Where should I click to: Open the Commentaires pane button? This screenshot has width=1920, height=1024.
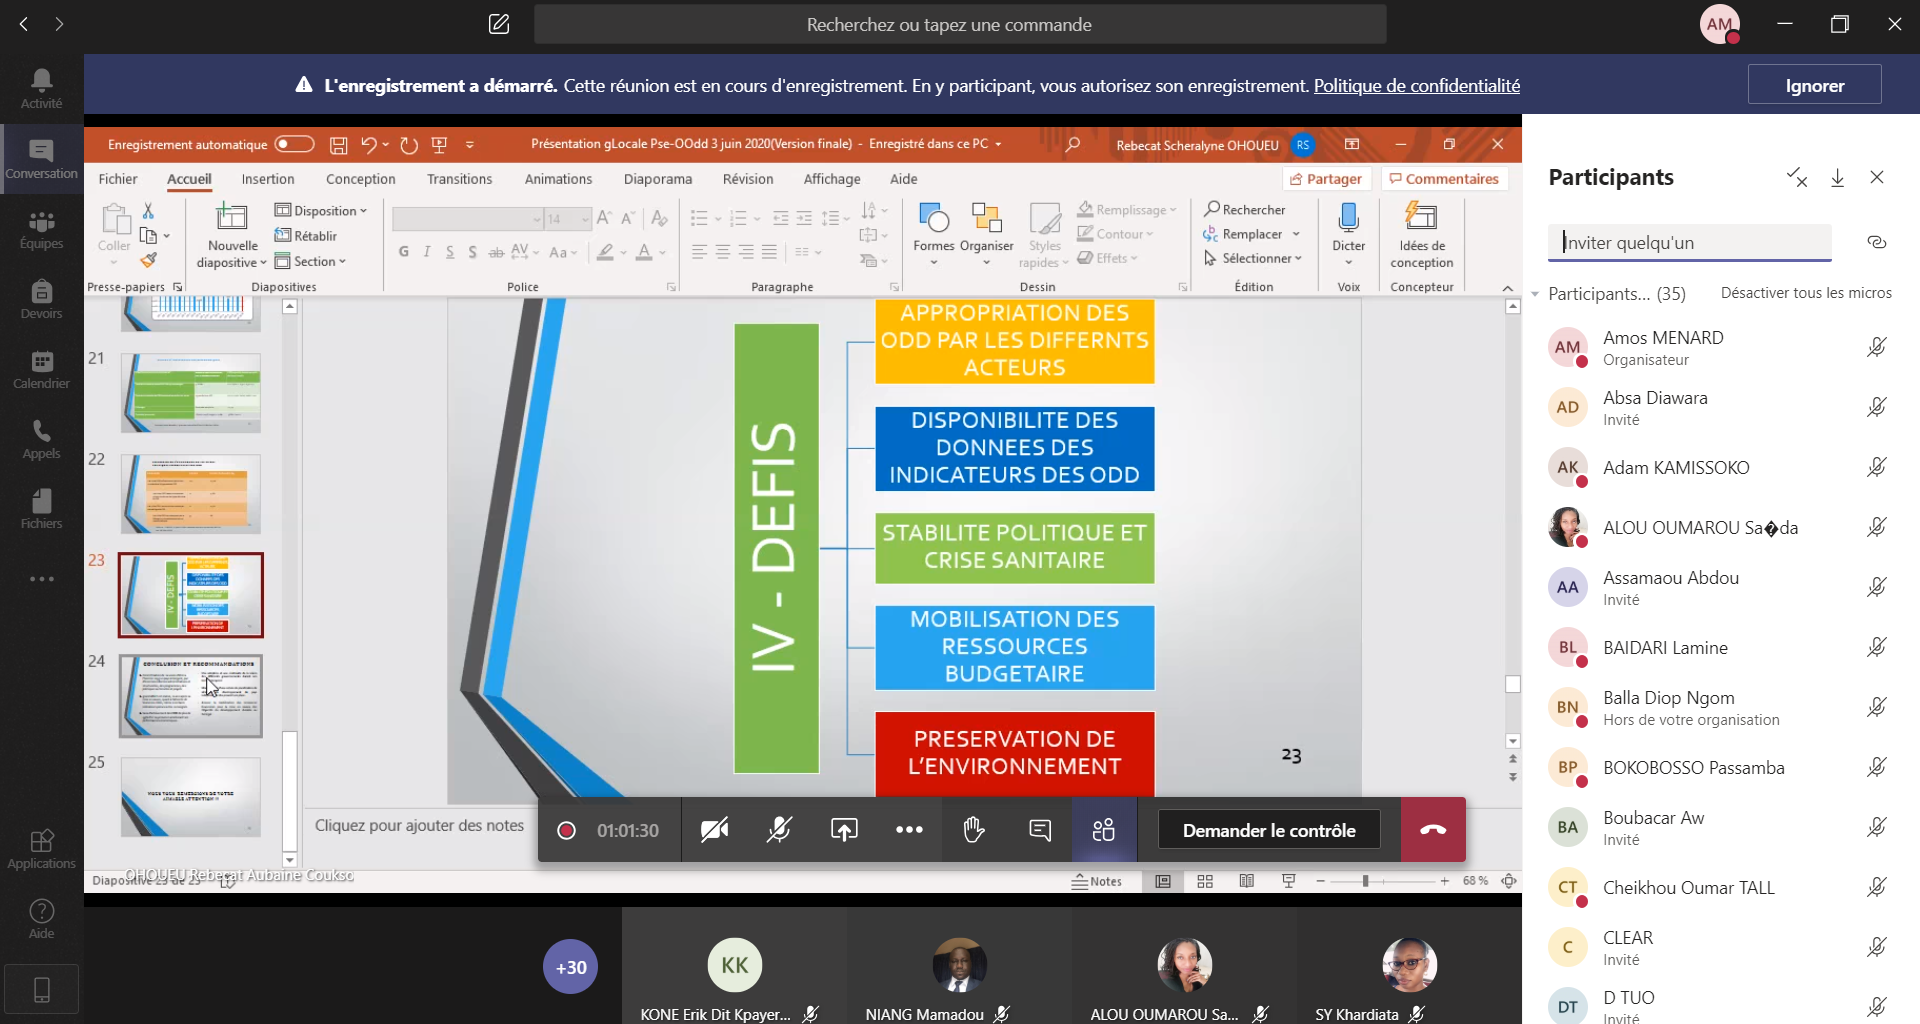coord(1444,179)
